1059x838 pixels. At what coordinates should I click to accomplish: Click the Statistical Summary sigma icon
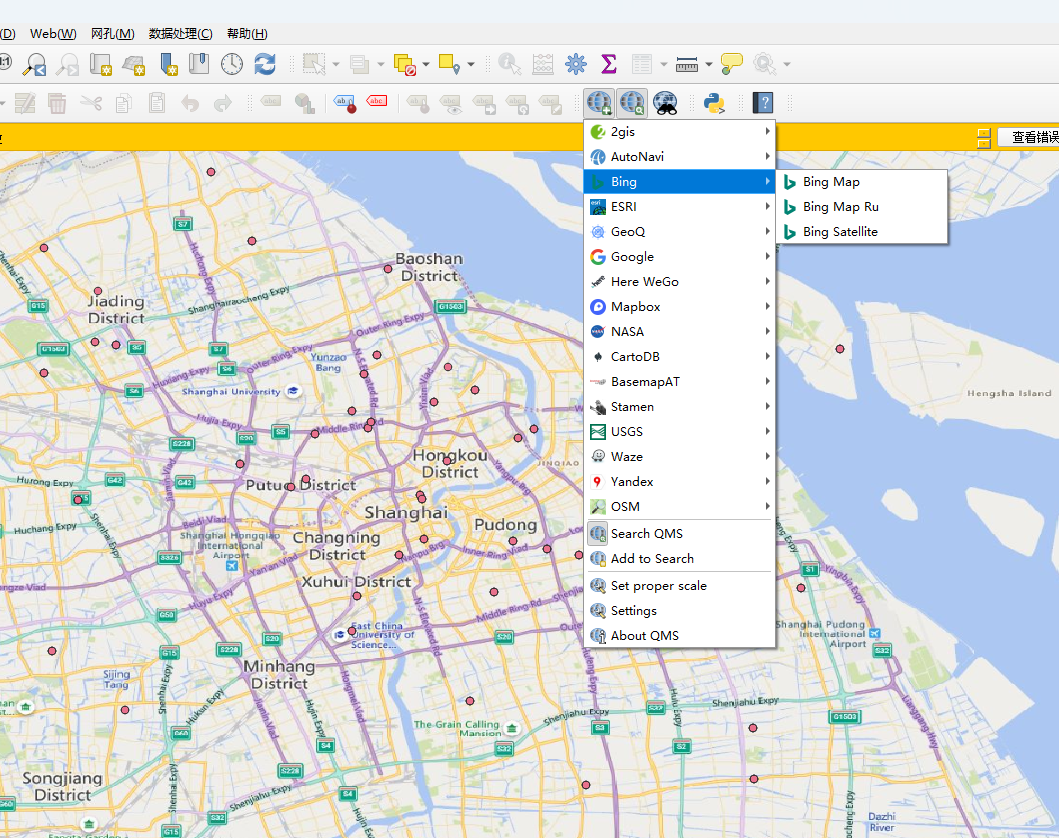click(x=608, y=64)
